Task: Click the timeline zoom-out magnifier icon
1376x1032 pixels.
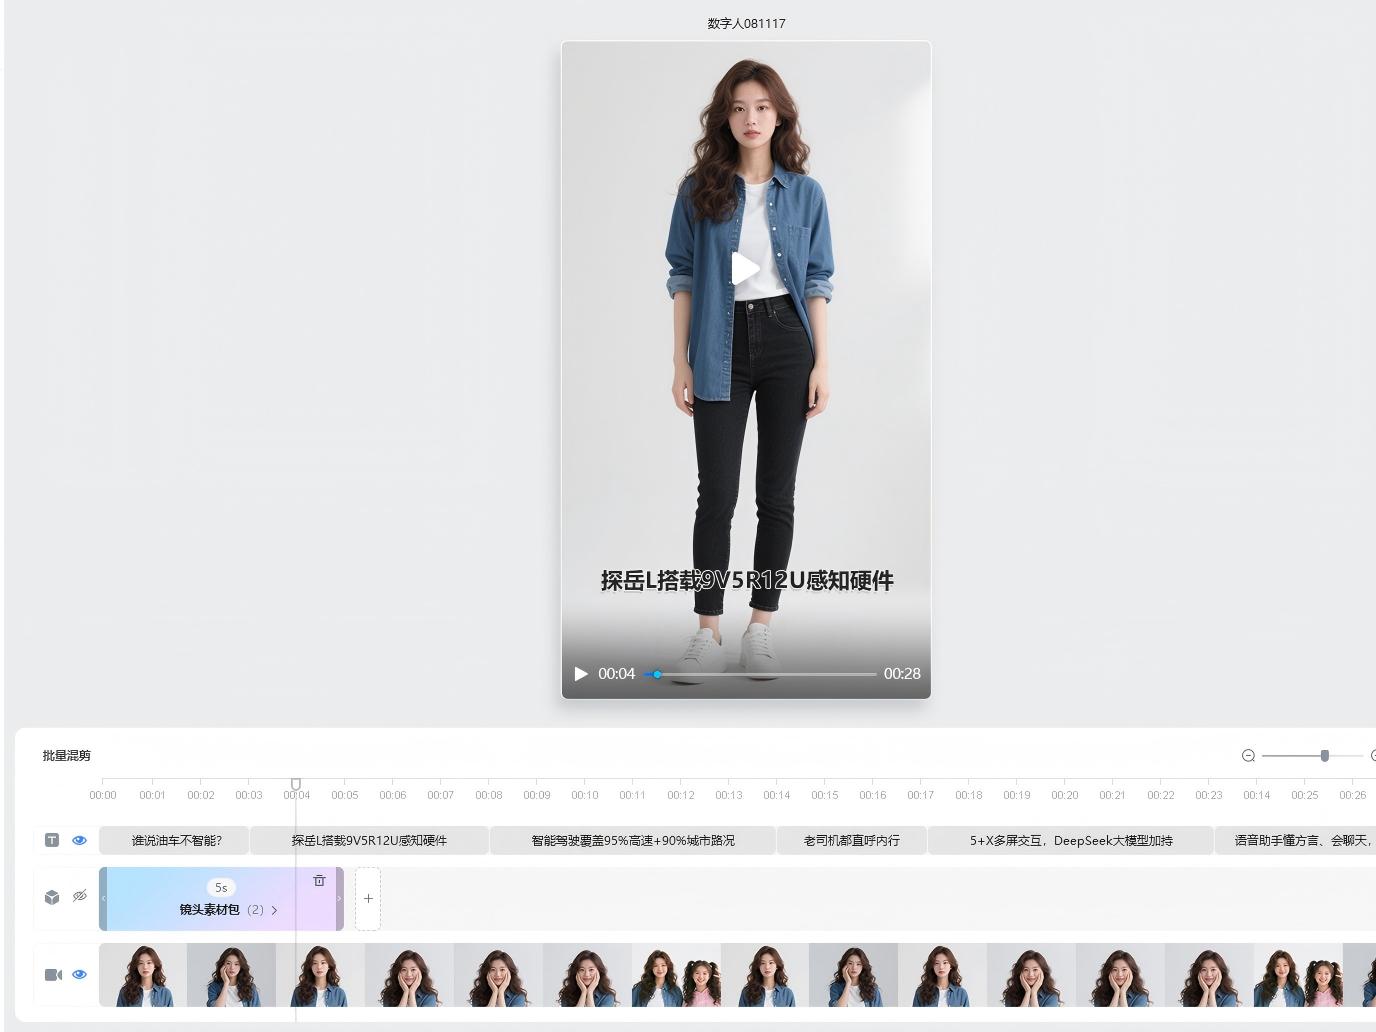Action: pos(1248,756)
